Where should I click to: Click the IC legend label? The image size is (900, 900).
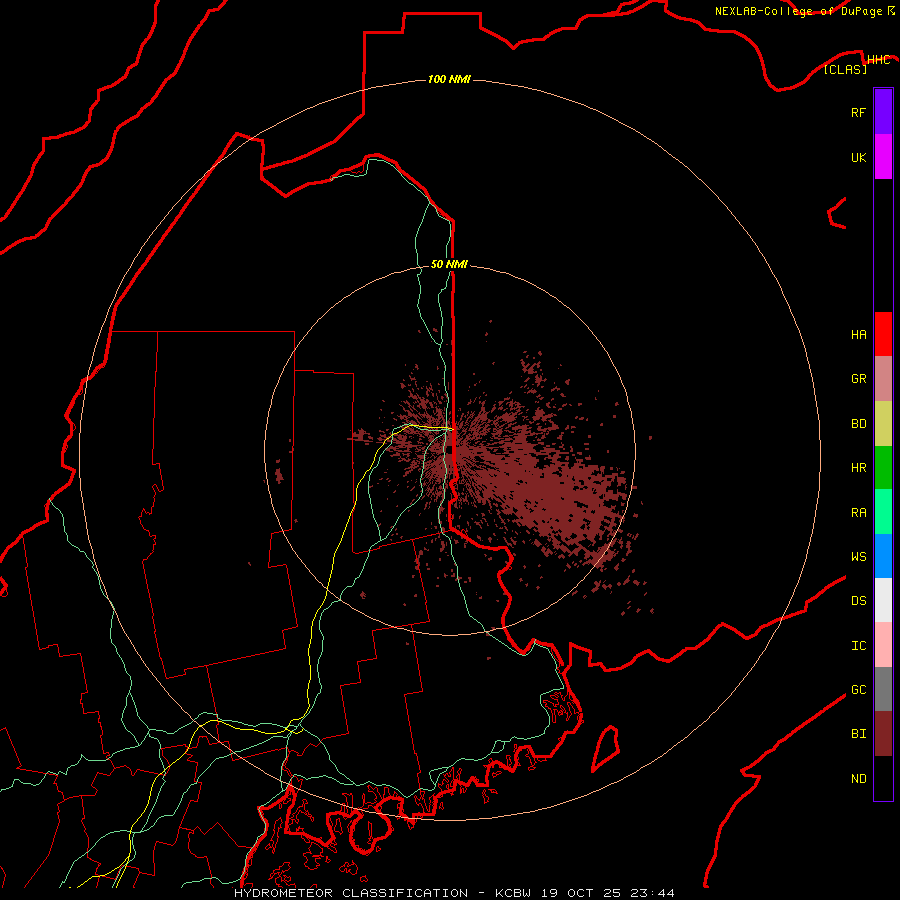pos(858,645)
